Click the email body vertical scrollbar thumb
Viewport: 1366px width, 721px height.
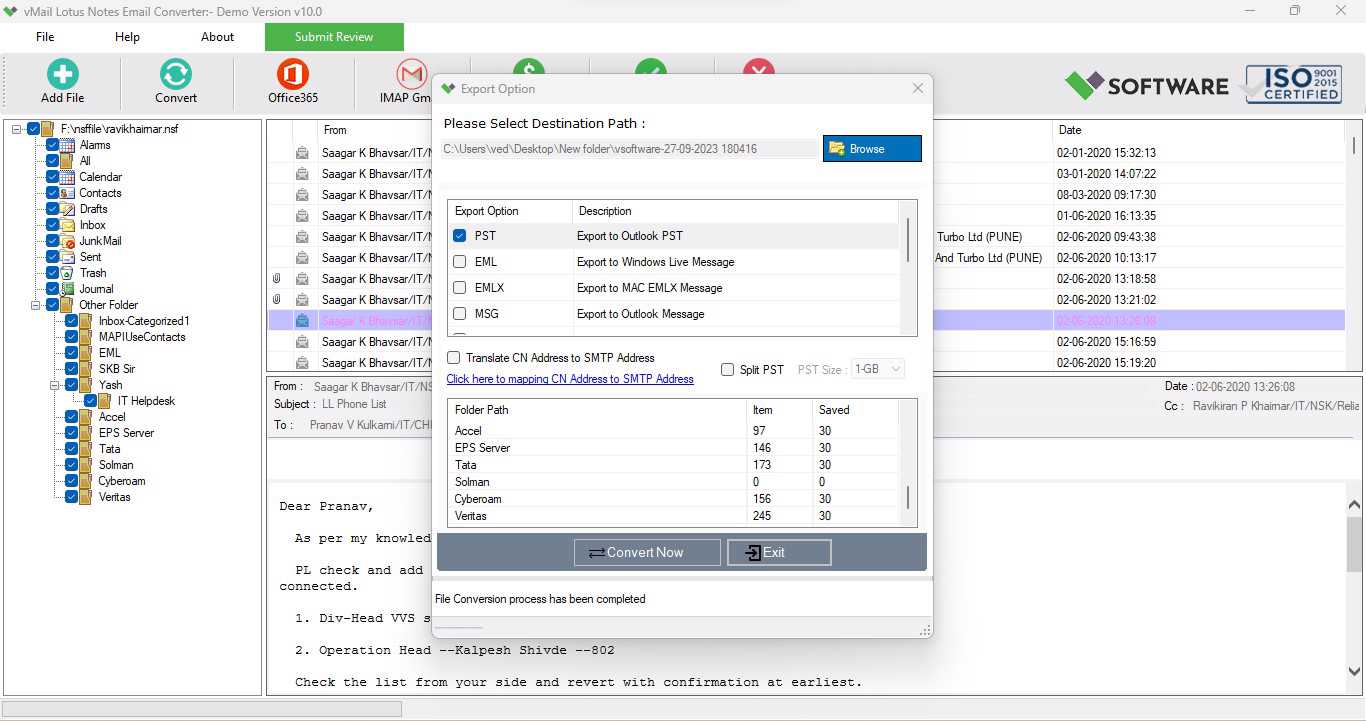coord(1355,544)
